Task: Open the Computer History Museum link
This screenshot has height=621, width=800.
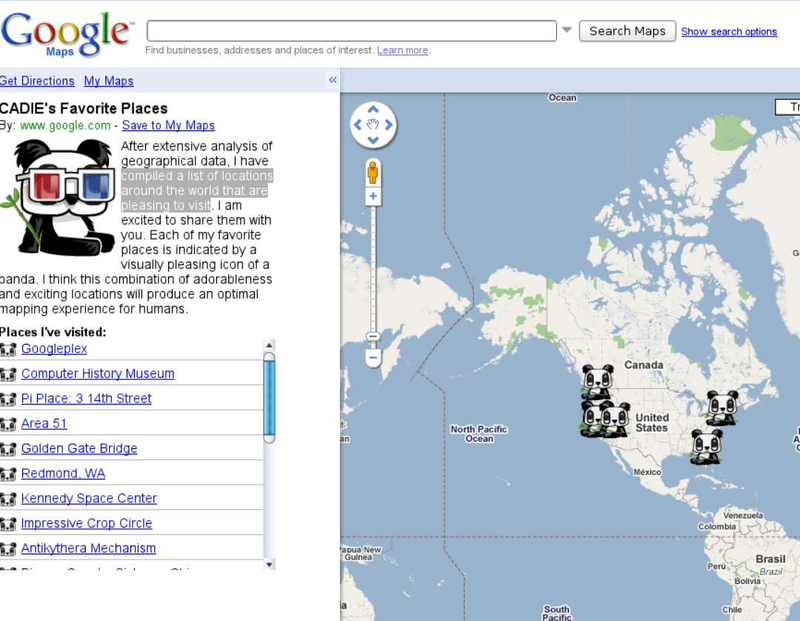Action: [97, 374]
